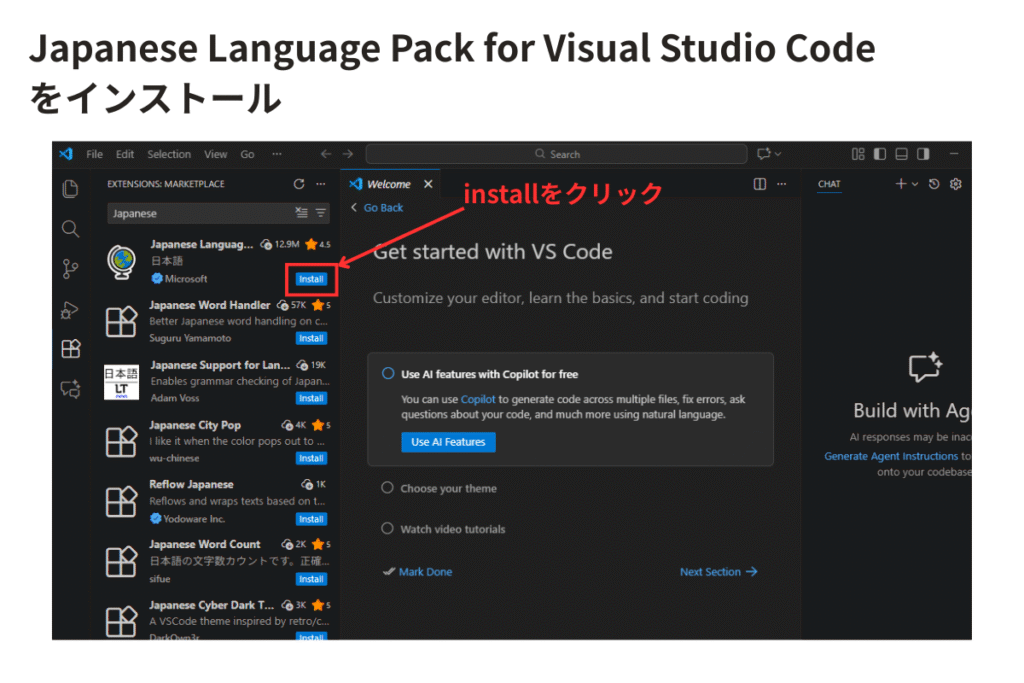
Task: Expand the hidden menu bar items ellipsis
Action: (x=277, y=154)
